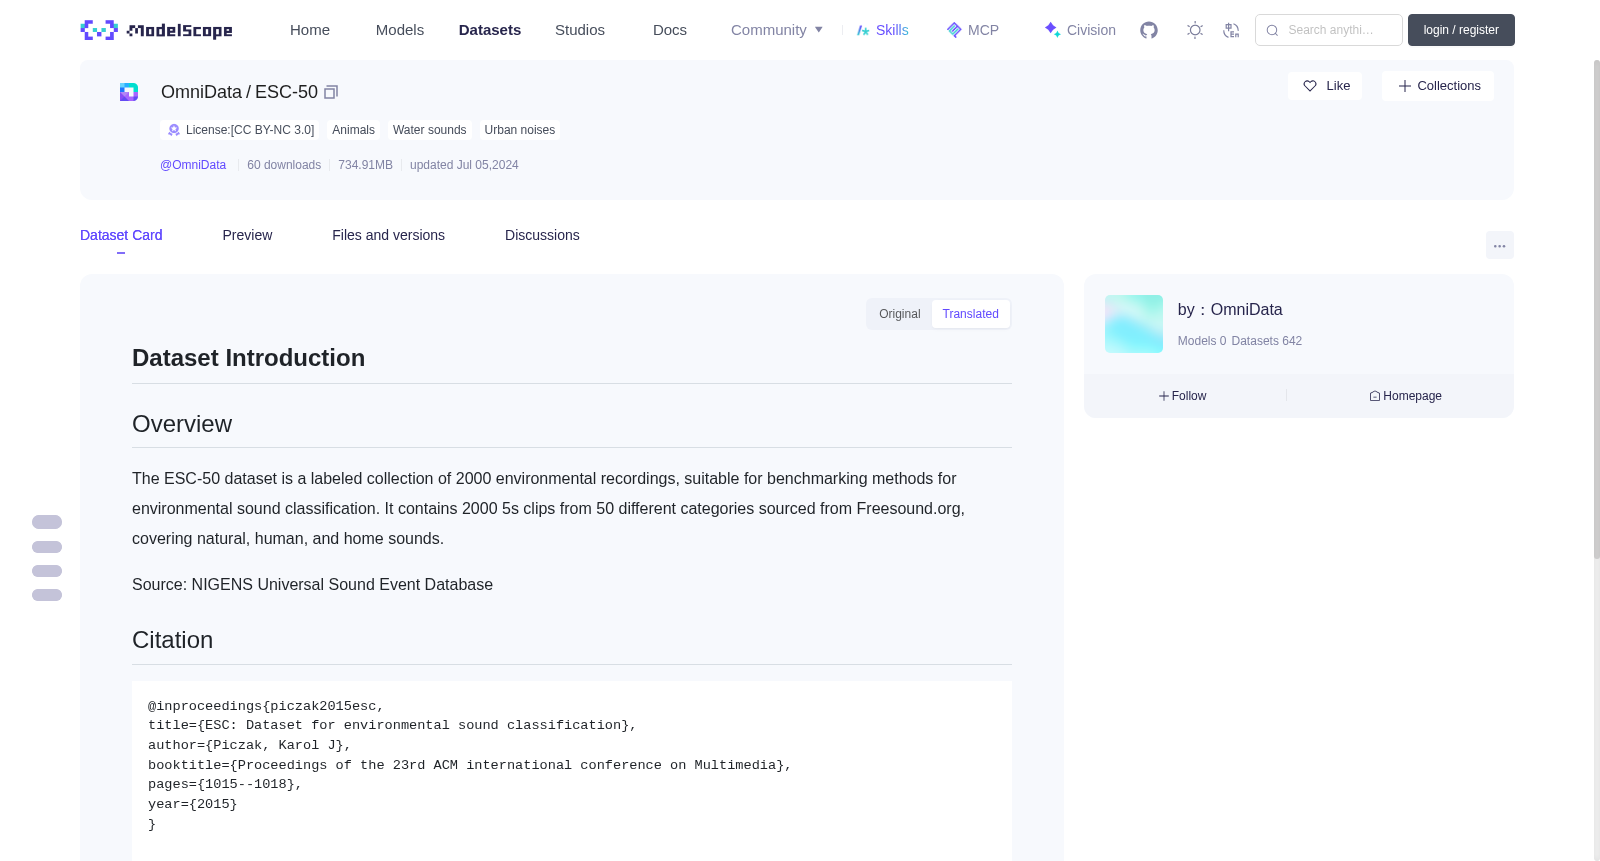The image size is (1600, 861).
Task: Click the "@inproceedings{piczak2015esc," citation line
Action: (266, 706)
